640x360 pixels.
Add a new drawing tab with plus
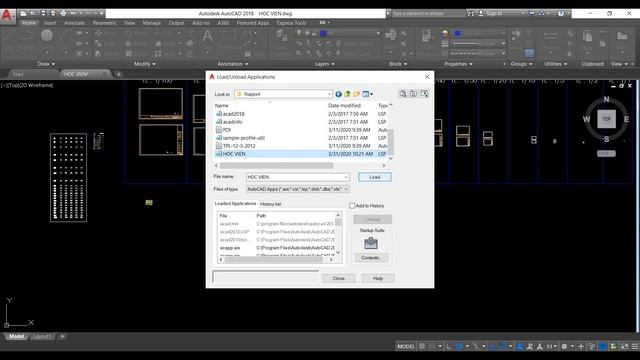pos(118,74)
